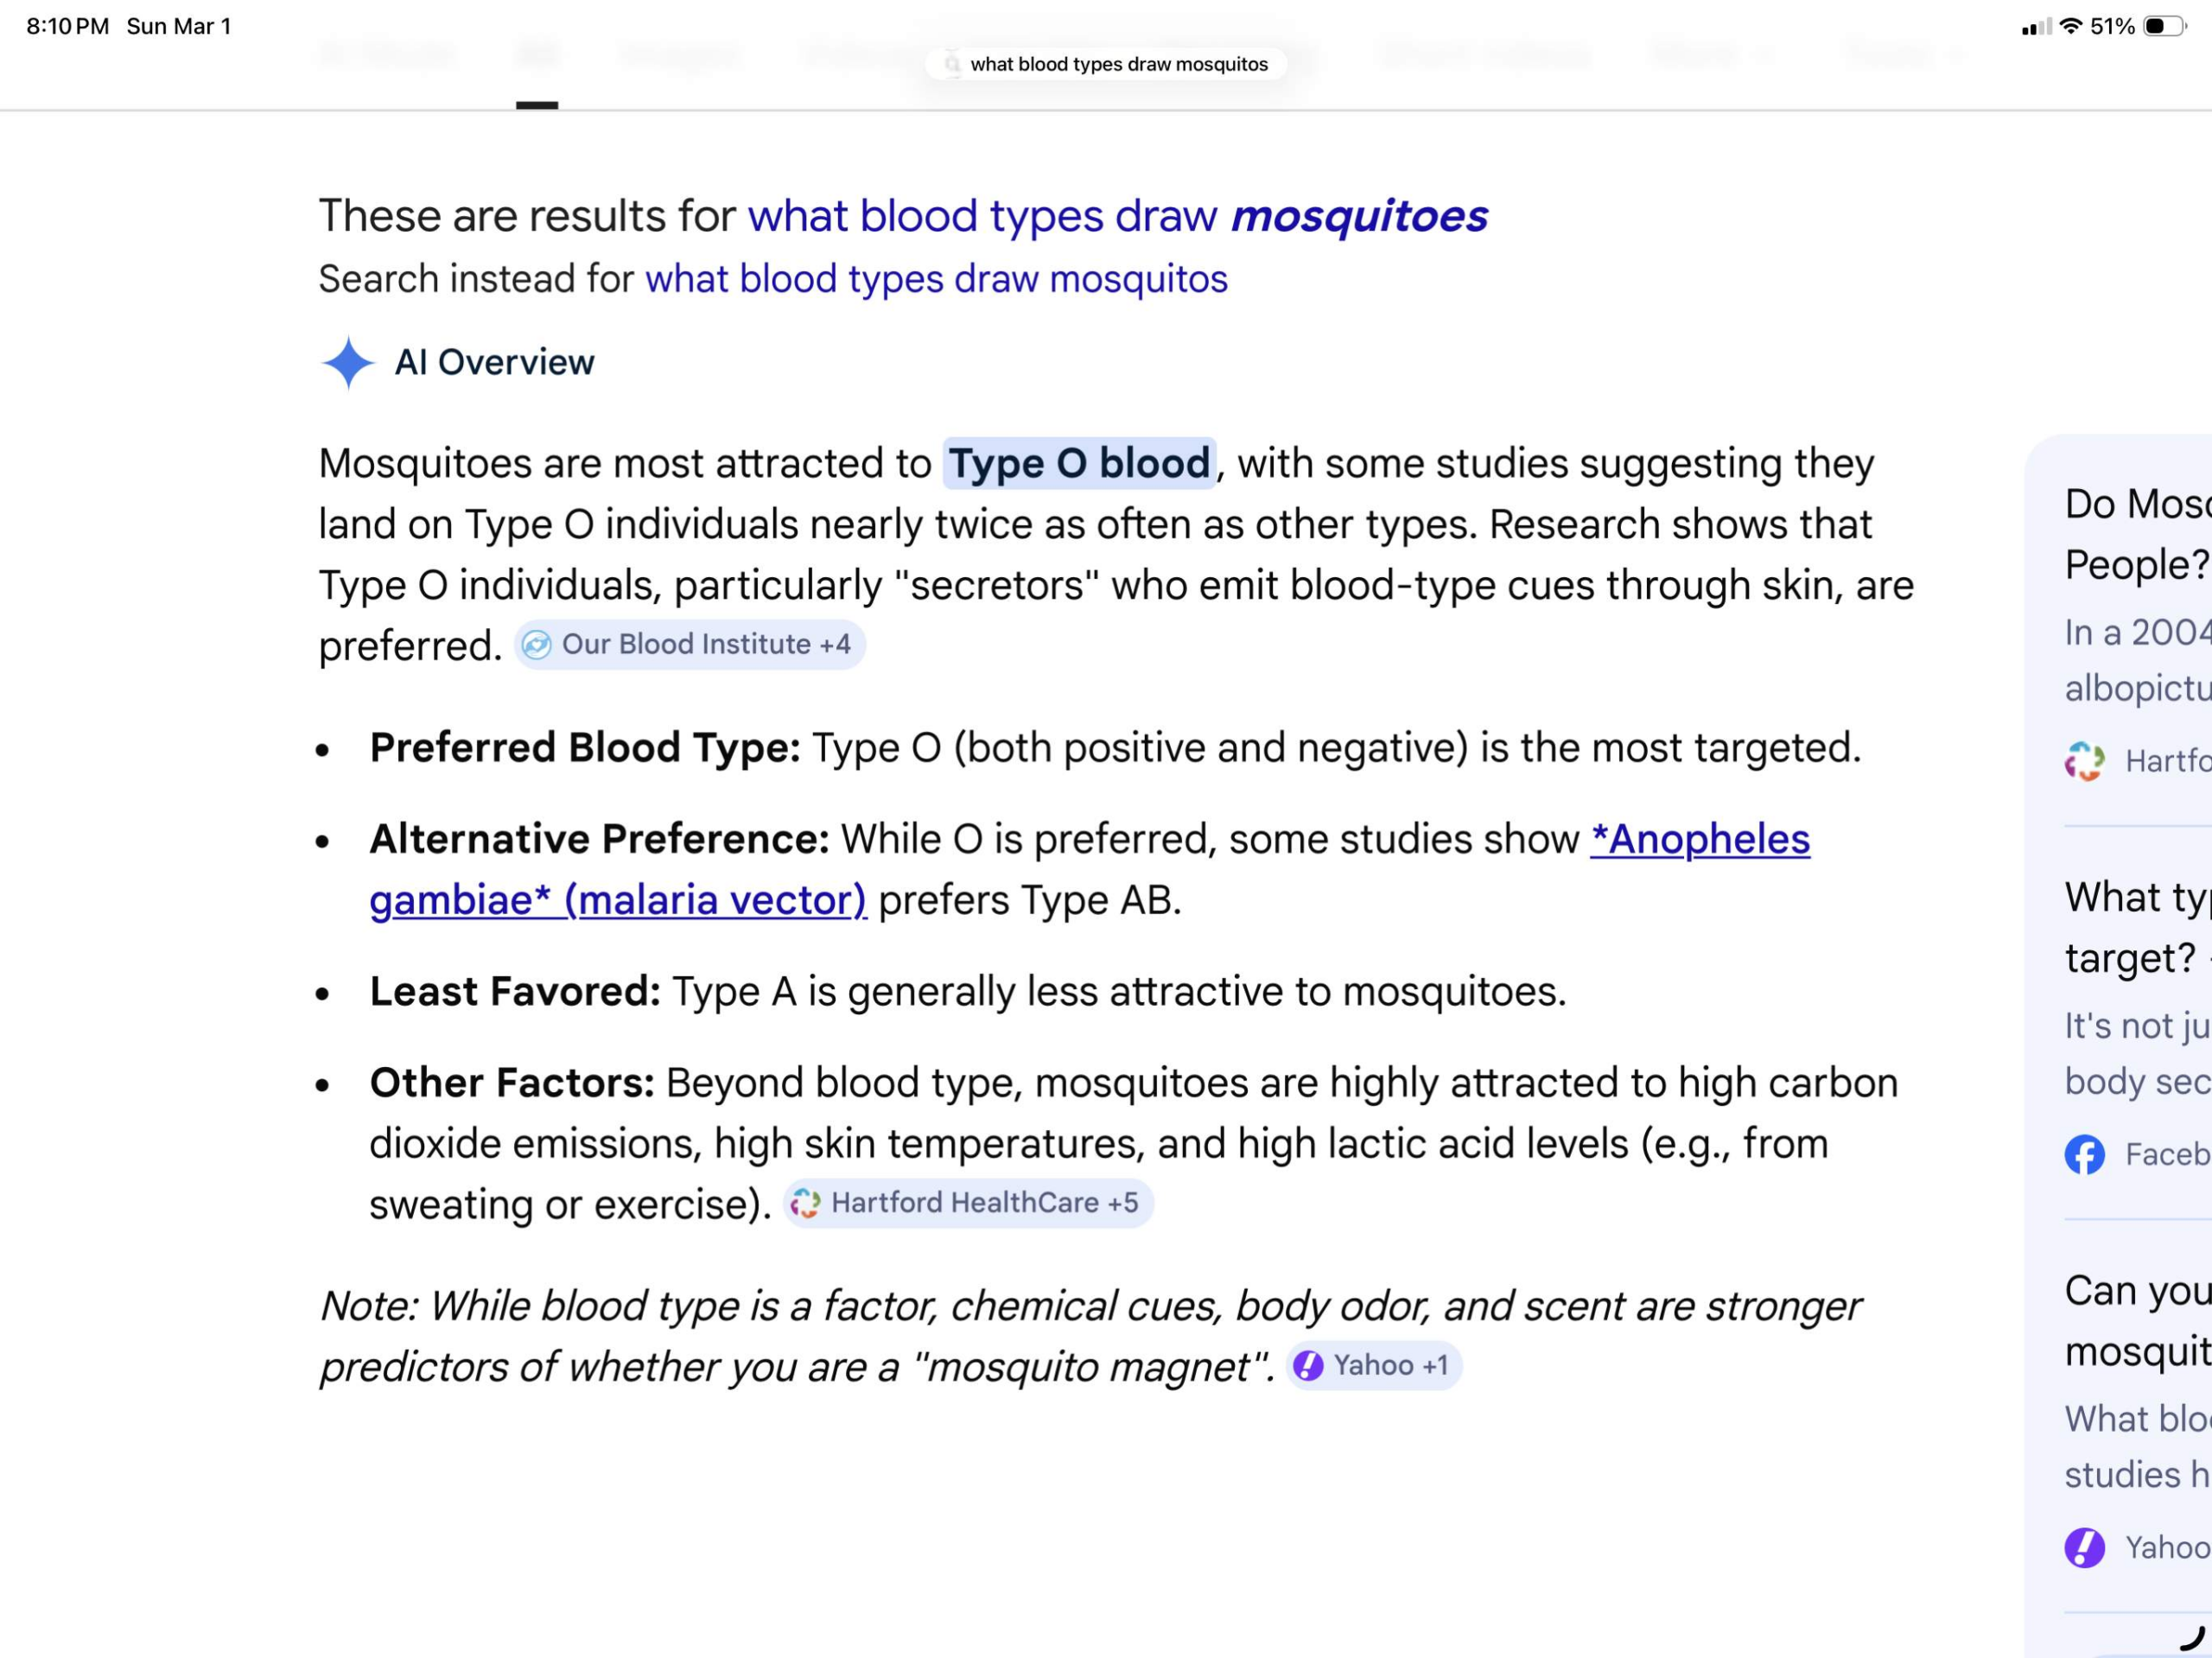
Task: Open the Yahoo +1 source chip
Action: [1374, 1365]
